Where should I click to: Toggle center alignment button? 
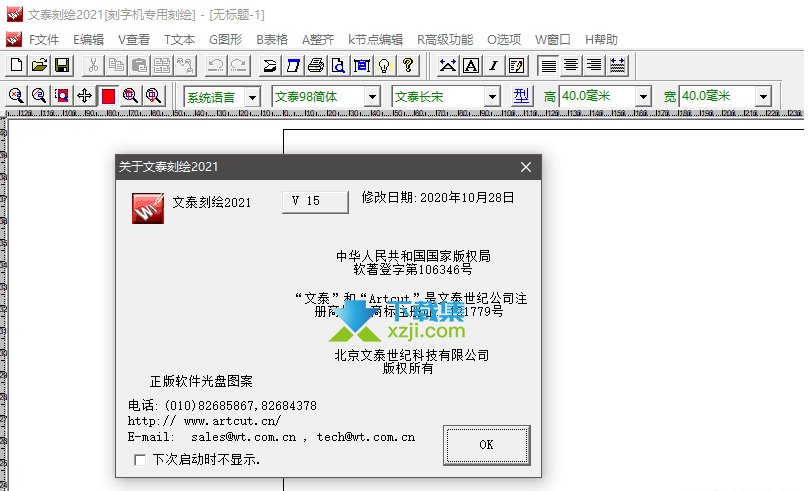[571, 66]
